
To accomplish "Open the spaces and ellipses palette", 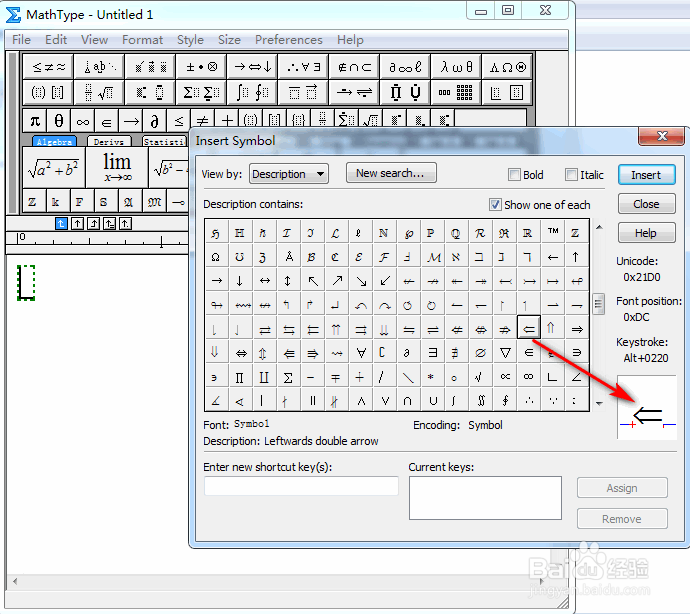I will pos(99,67).
